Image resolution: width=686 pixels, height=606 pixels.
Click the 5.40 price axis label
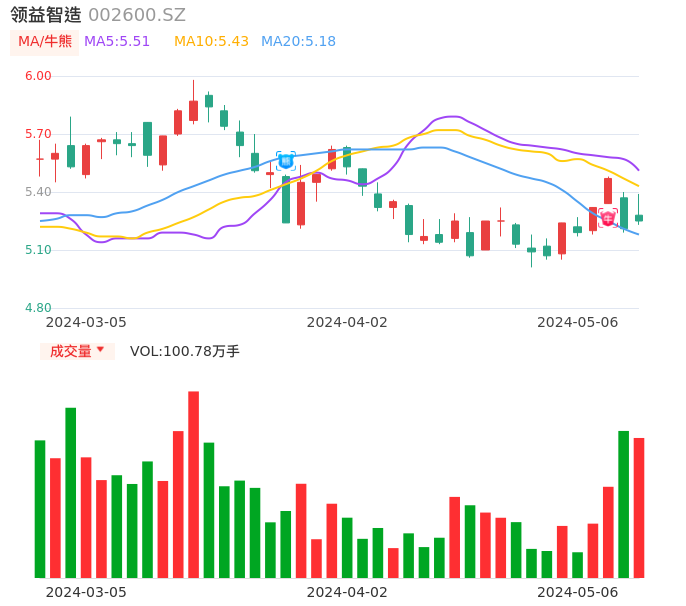coord(38,192)
